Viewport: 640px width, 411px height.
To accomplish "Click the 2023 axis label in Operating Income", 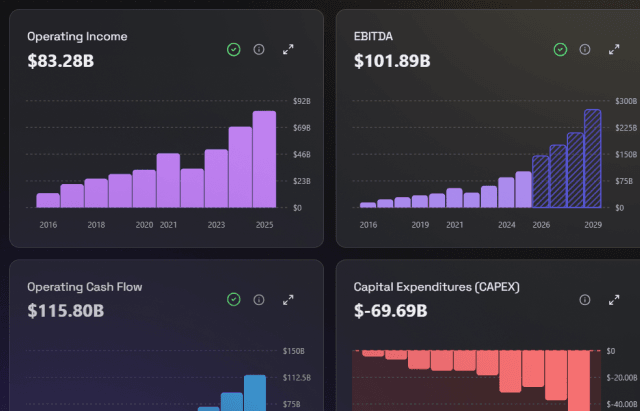I will pos(216,225).
